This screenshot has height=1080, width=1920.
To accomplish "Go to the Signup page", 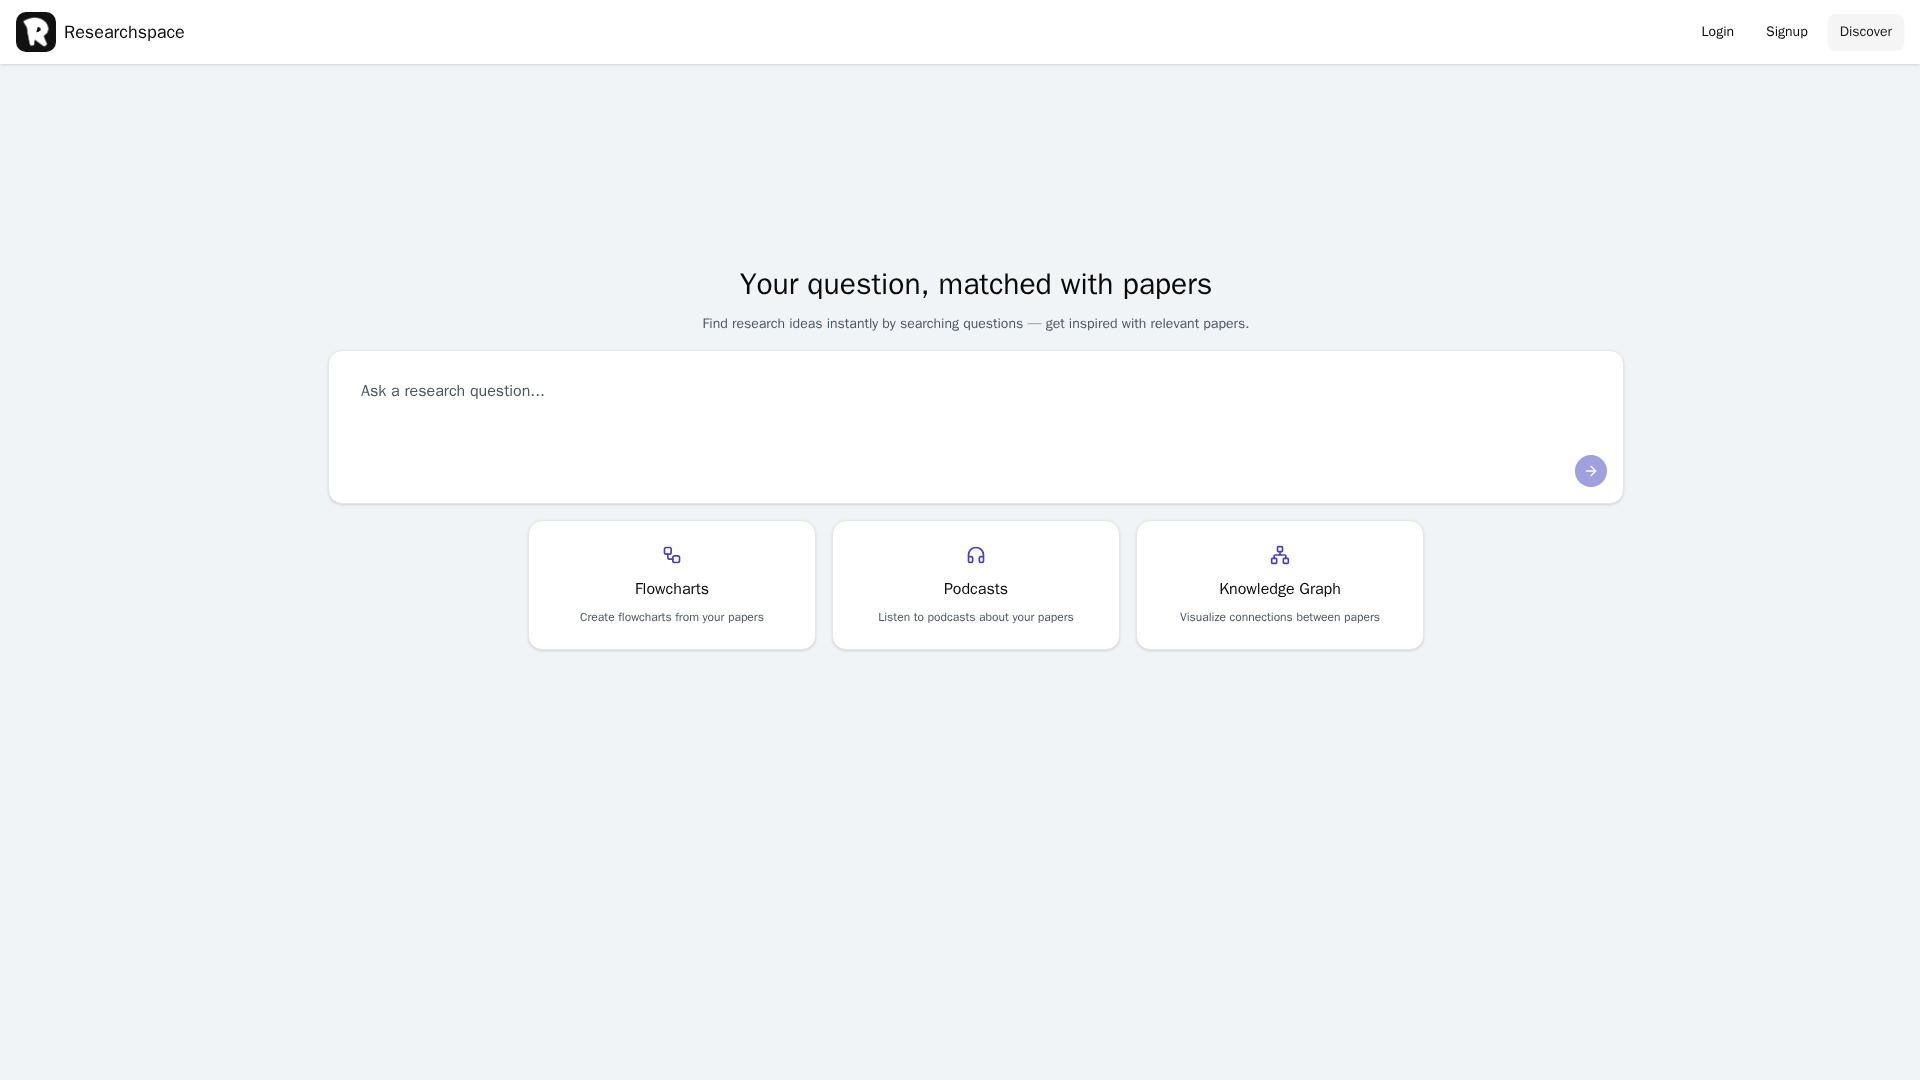I will pyautogui.click(x=1786, y=32).
